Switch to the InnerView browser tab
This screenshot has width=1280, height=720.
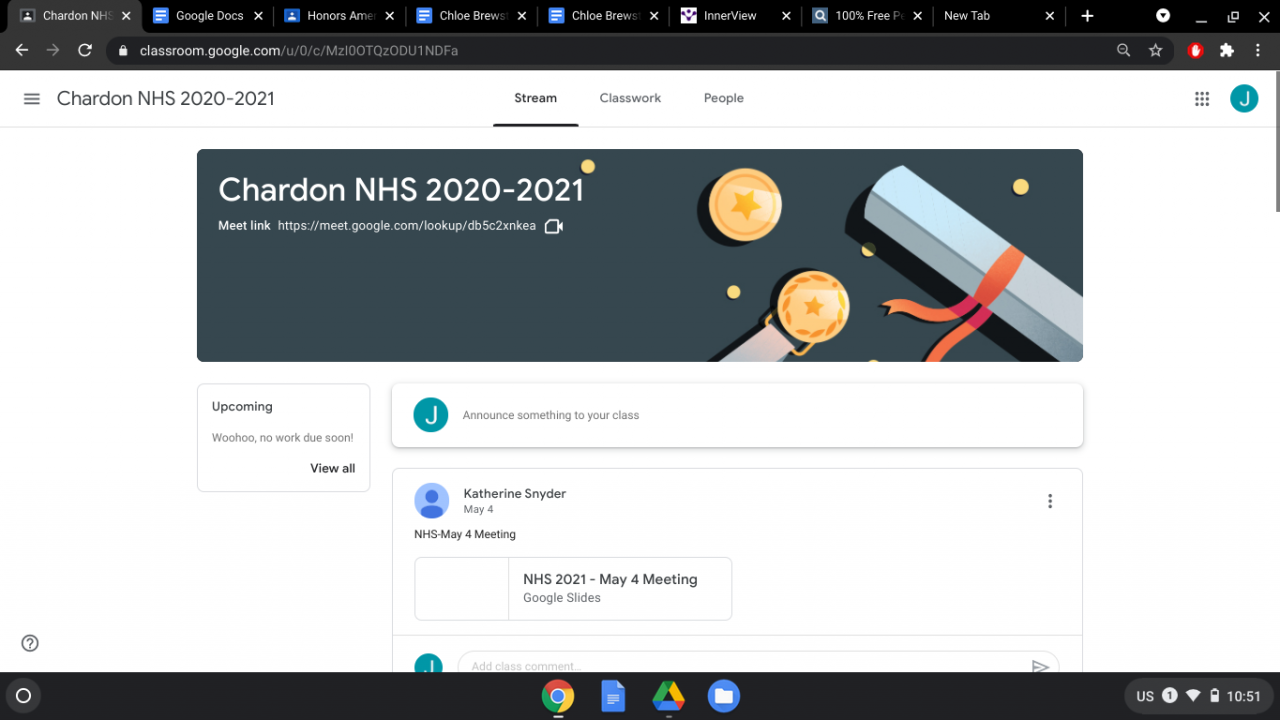point(735,16)
